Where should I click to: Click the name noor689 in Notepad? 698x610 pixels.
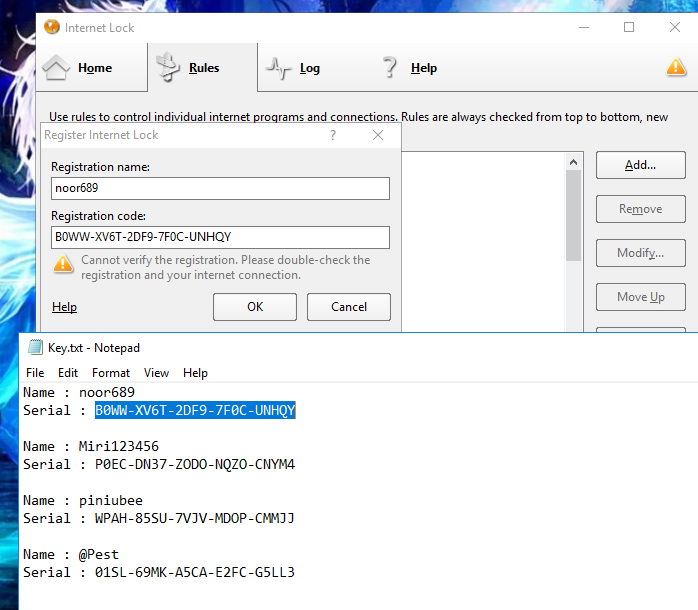click(107, 392)
